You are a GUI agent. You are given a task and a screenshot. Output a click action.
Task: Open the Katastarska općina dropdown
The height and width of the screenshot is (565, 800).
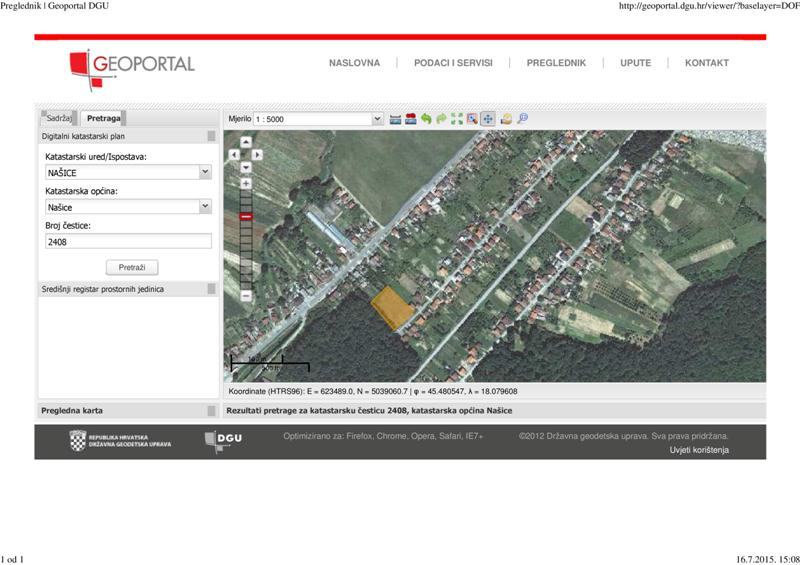coord(205,206)
